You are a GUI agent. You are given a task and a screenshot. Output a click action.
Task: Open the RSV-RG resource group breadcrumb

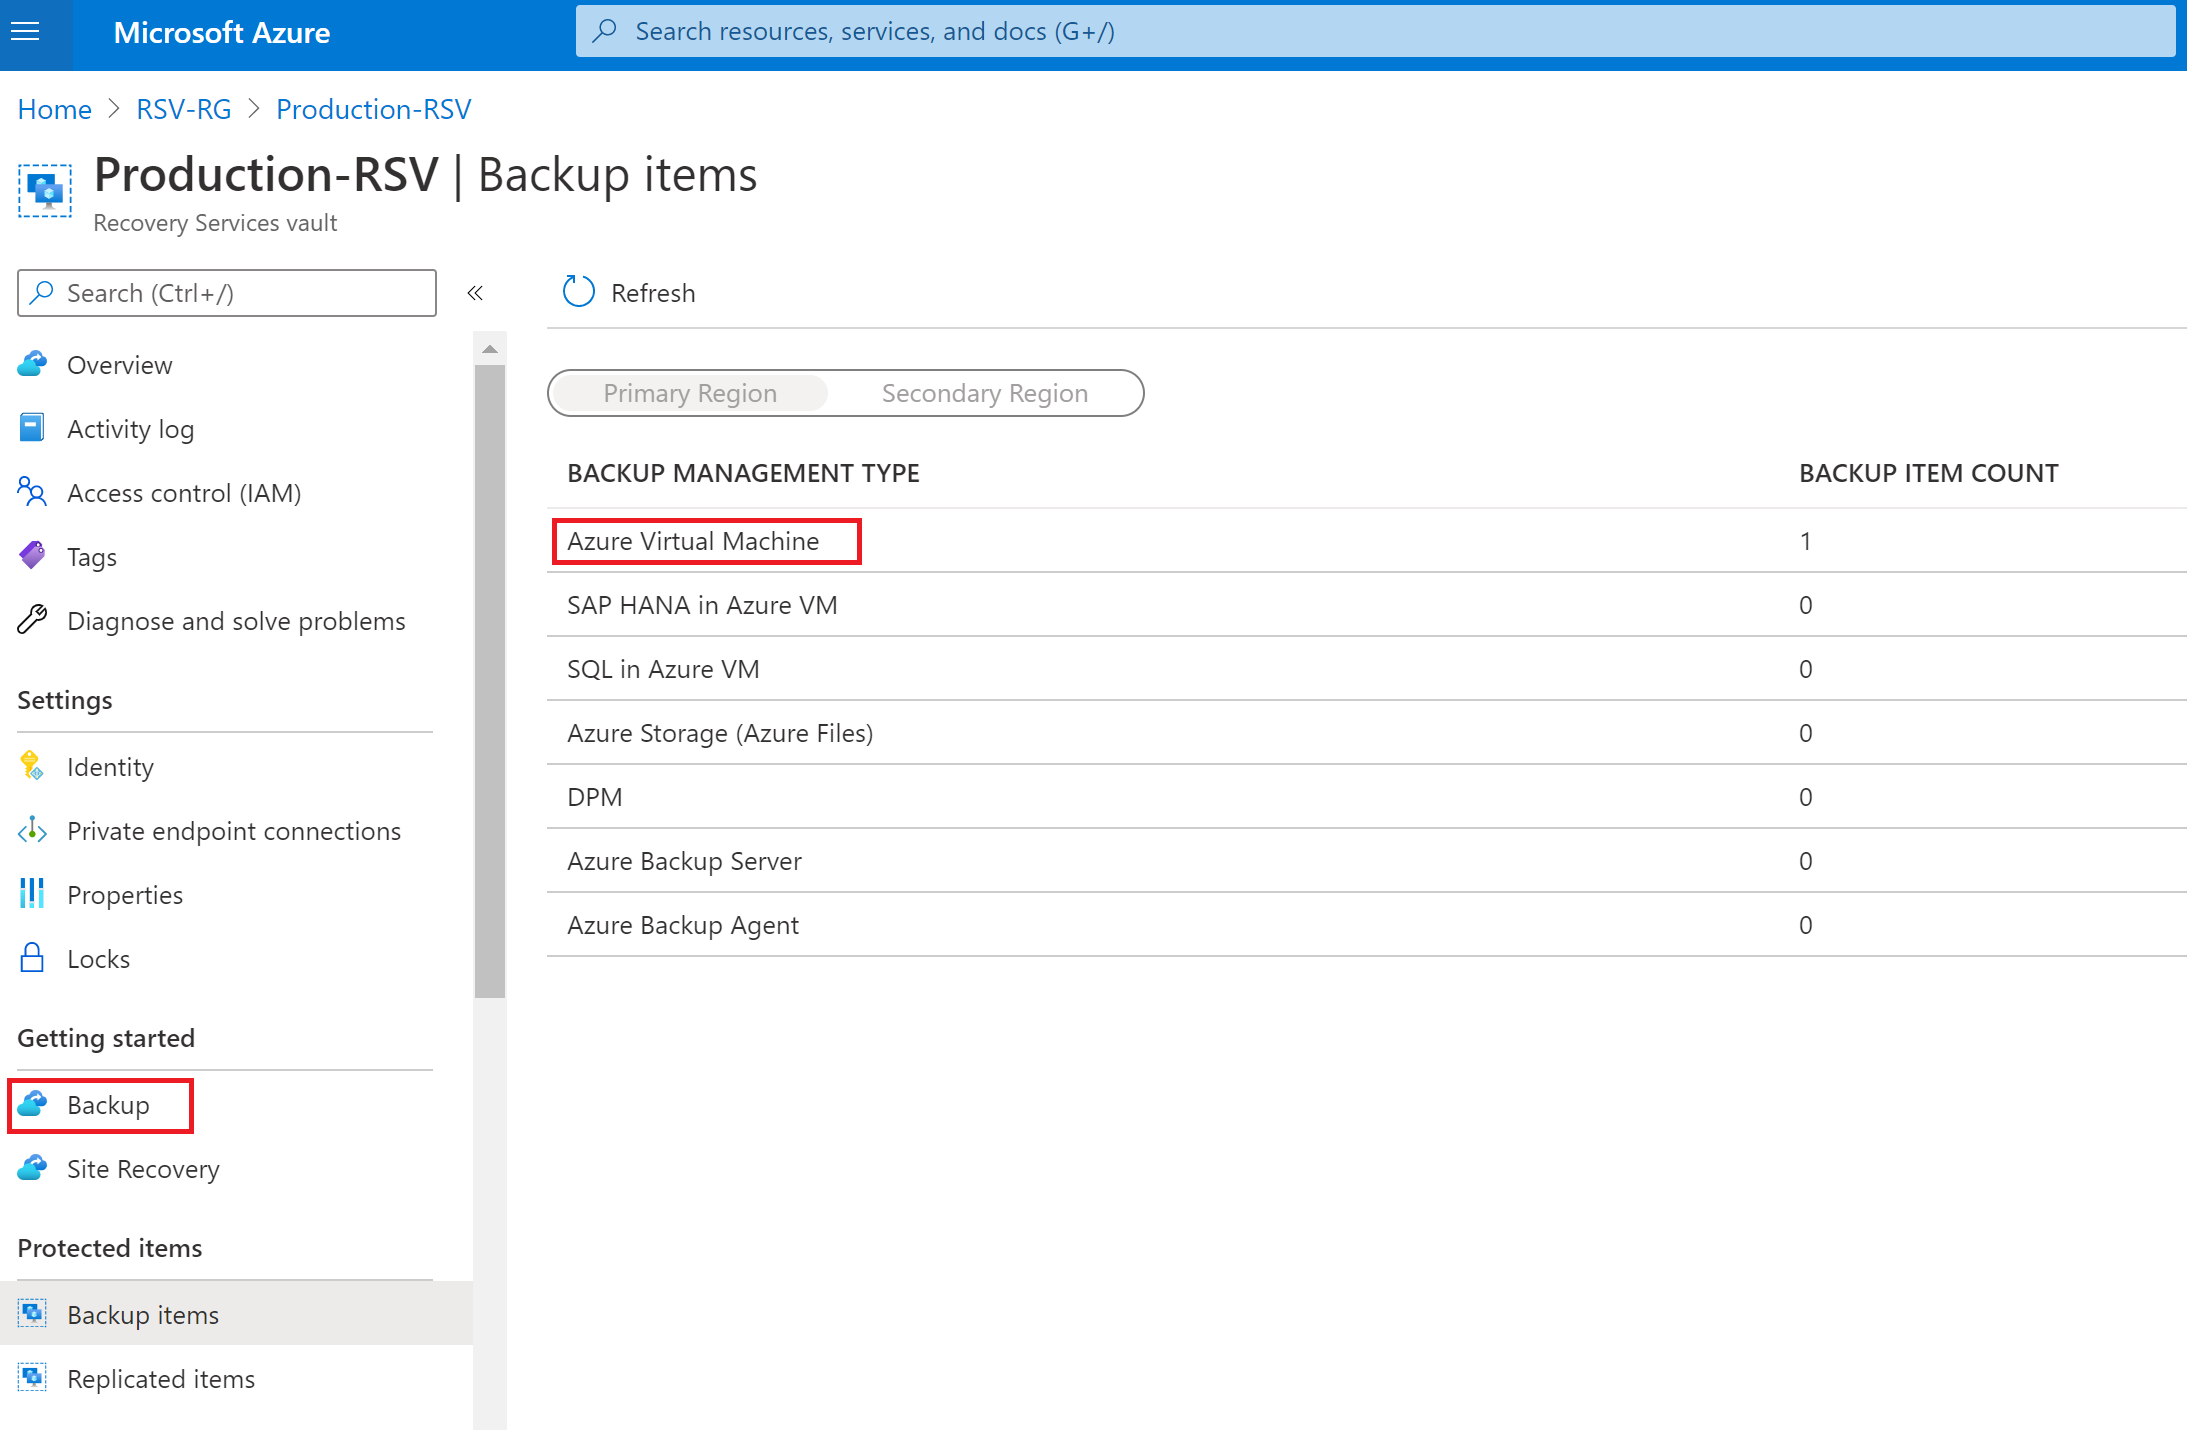pyautogui.click(x=183, y=108)
